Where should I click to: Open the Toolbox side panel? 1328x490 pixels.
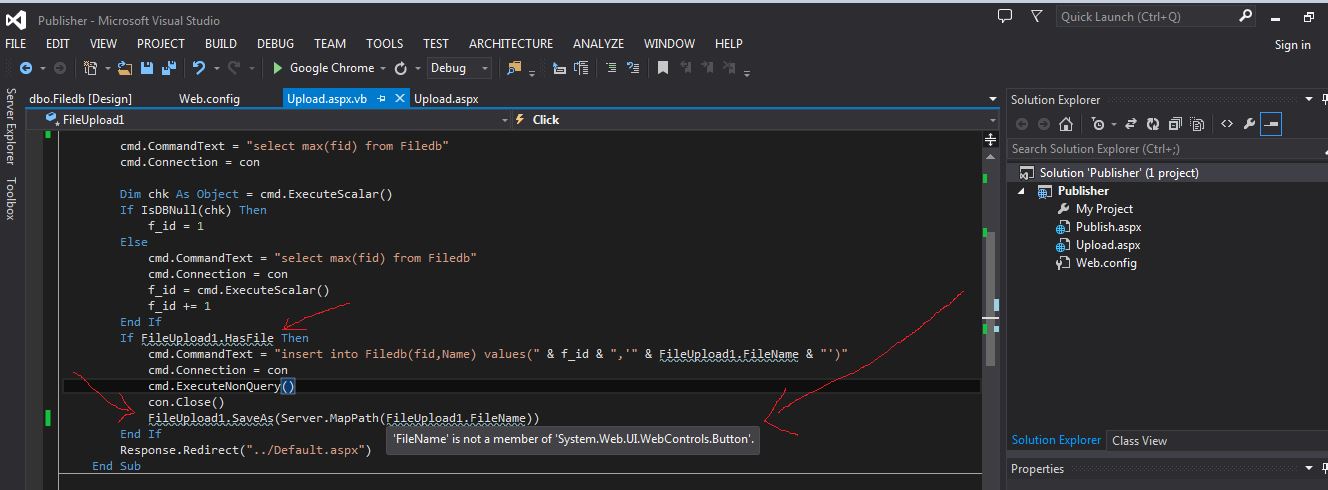point(11,198)
